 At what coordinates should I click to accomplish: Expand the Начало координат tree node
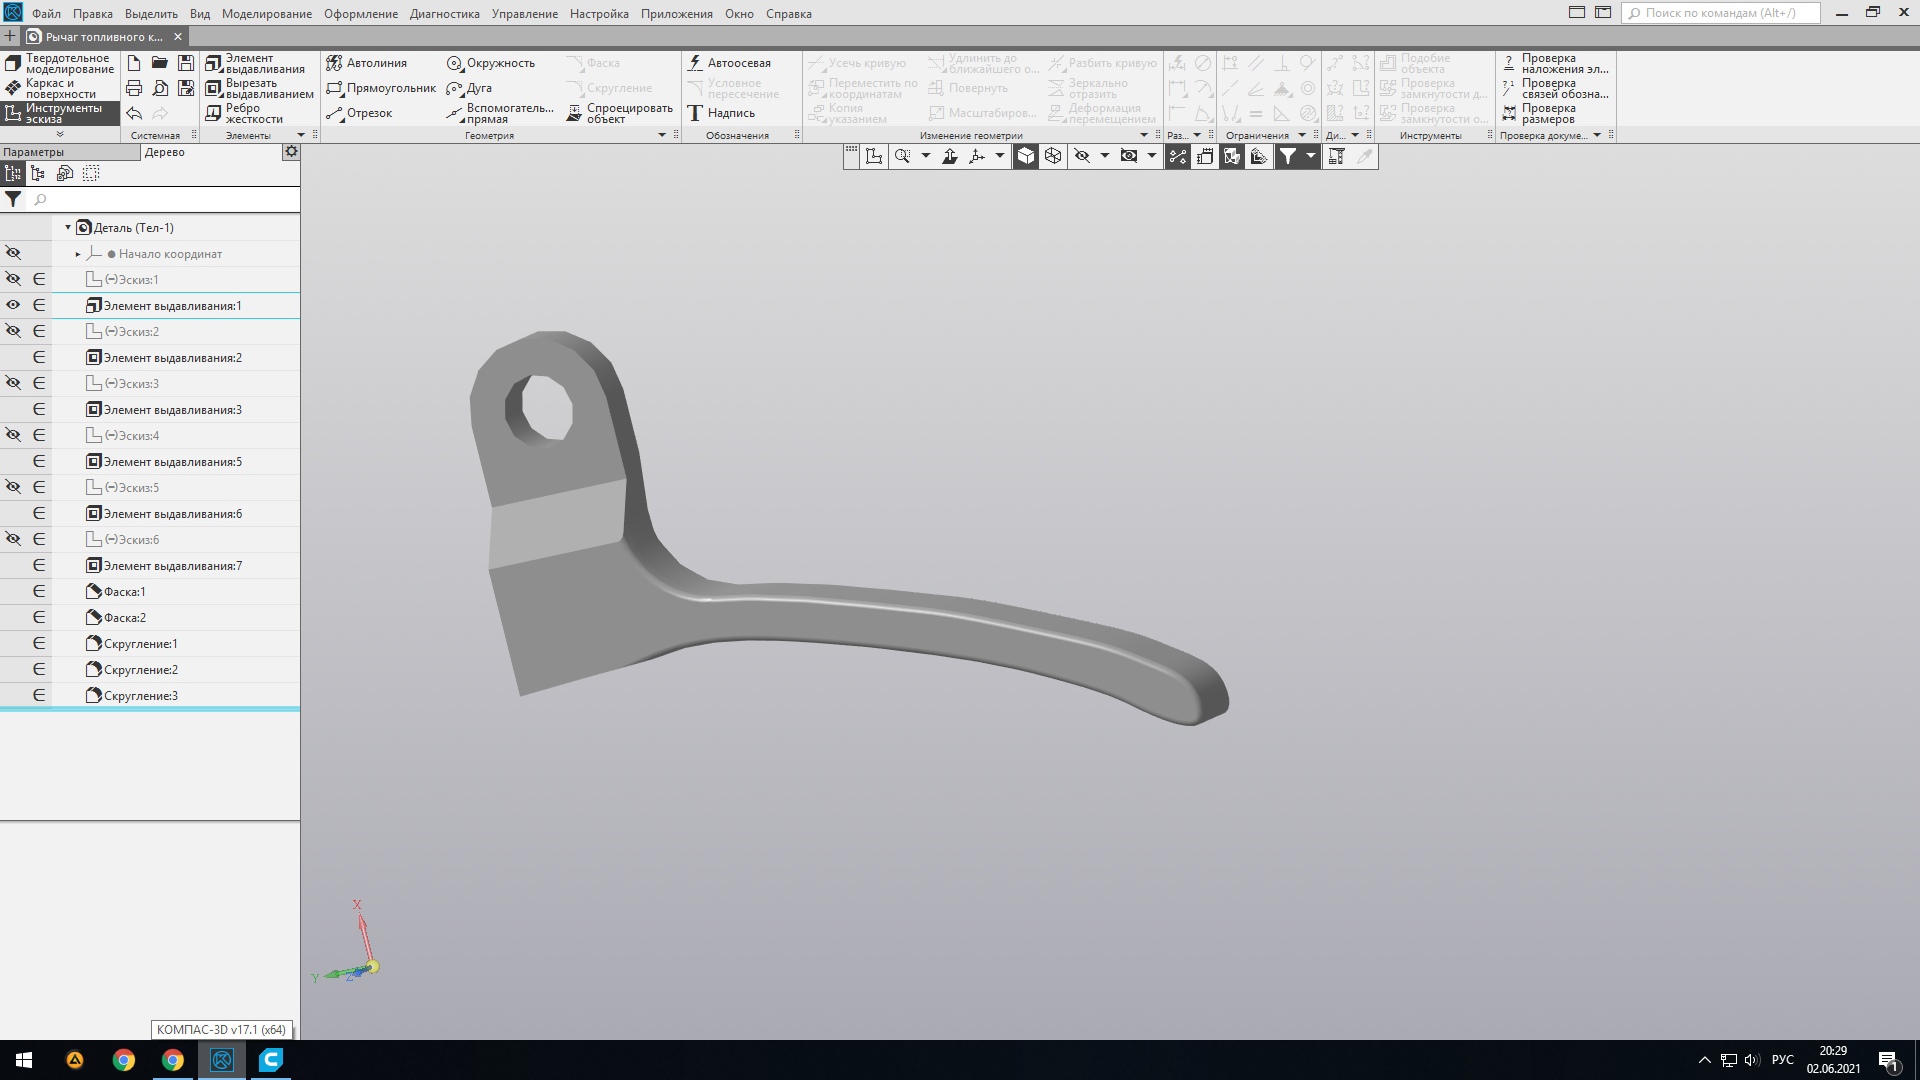pyautogui.click(x=78, y=254)
